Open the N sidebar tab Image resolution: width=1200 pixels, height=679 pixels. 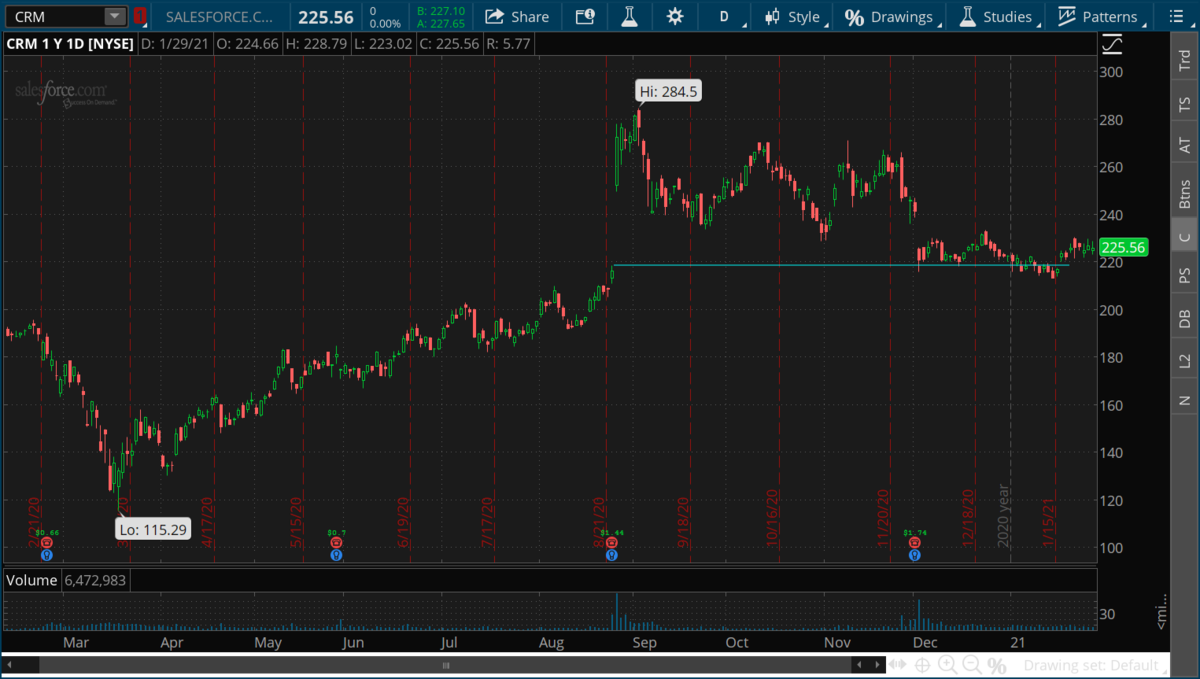(x=1185, y=401)
